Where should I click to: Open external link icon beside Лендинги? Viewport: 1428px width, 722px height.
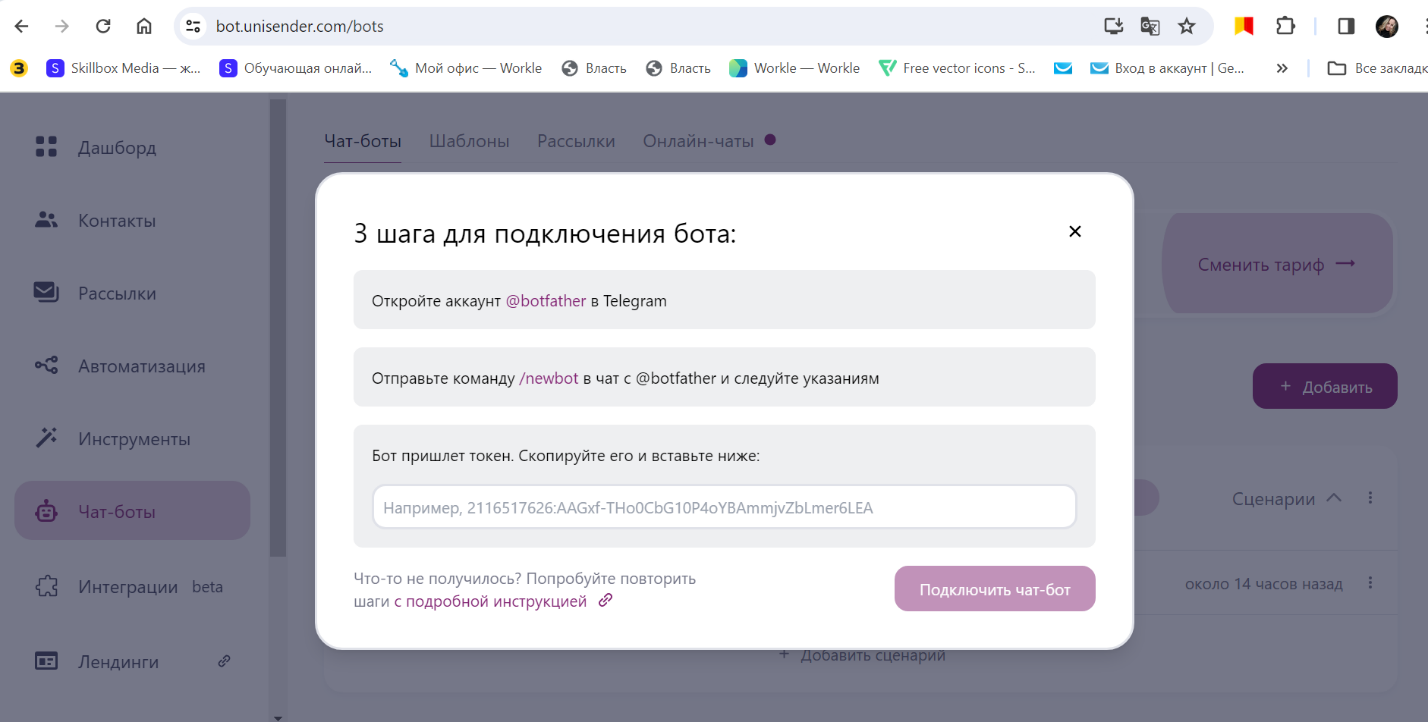(x=224, y=661)
